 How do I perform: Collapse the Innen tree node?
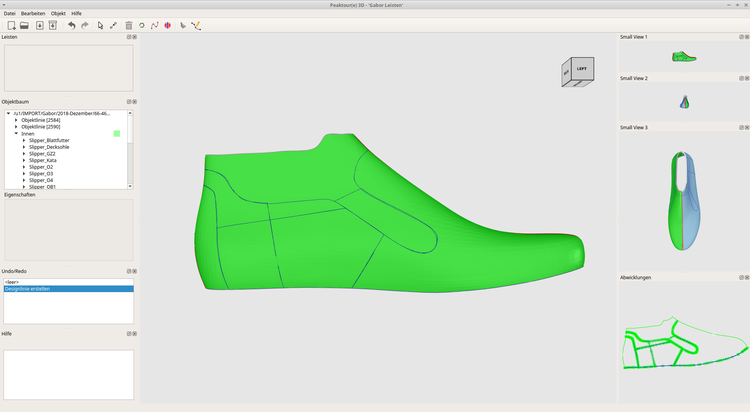point(16,134)
